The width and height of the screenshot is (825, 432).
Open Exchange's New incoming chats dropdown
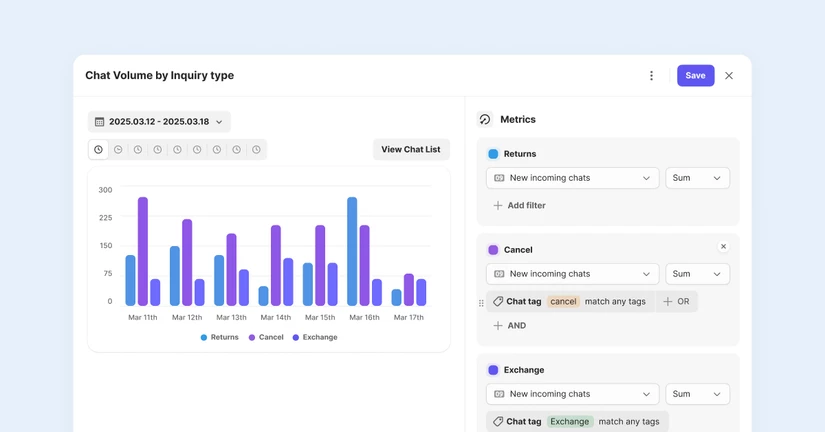pos(572,394)
